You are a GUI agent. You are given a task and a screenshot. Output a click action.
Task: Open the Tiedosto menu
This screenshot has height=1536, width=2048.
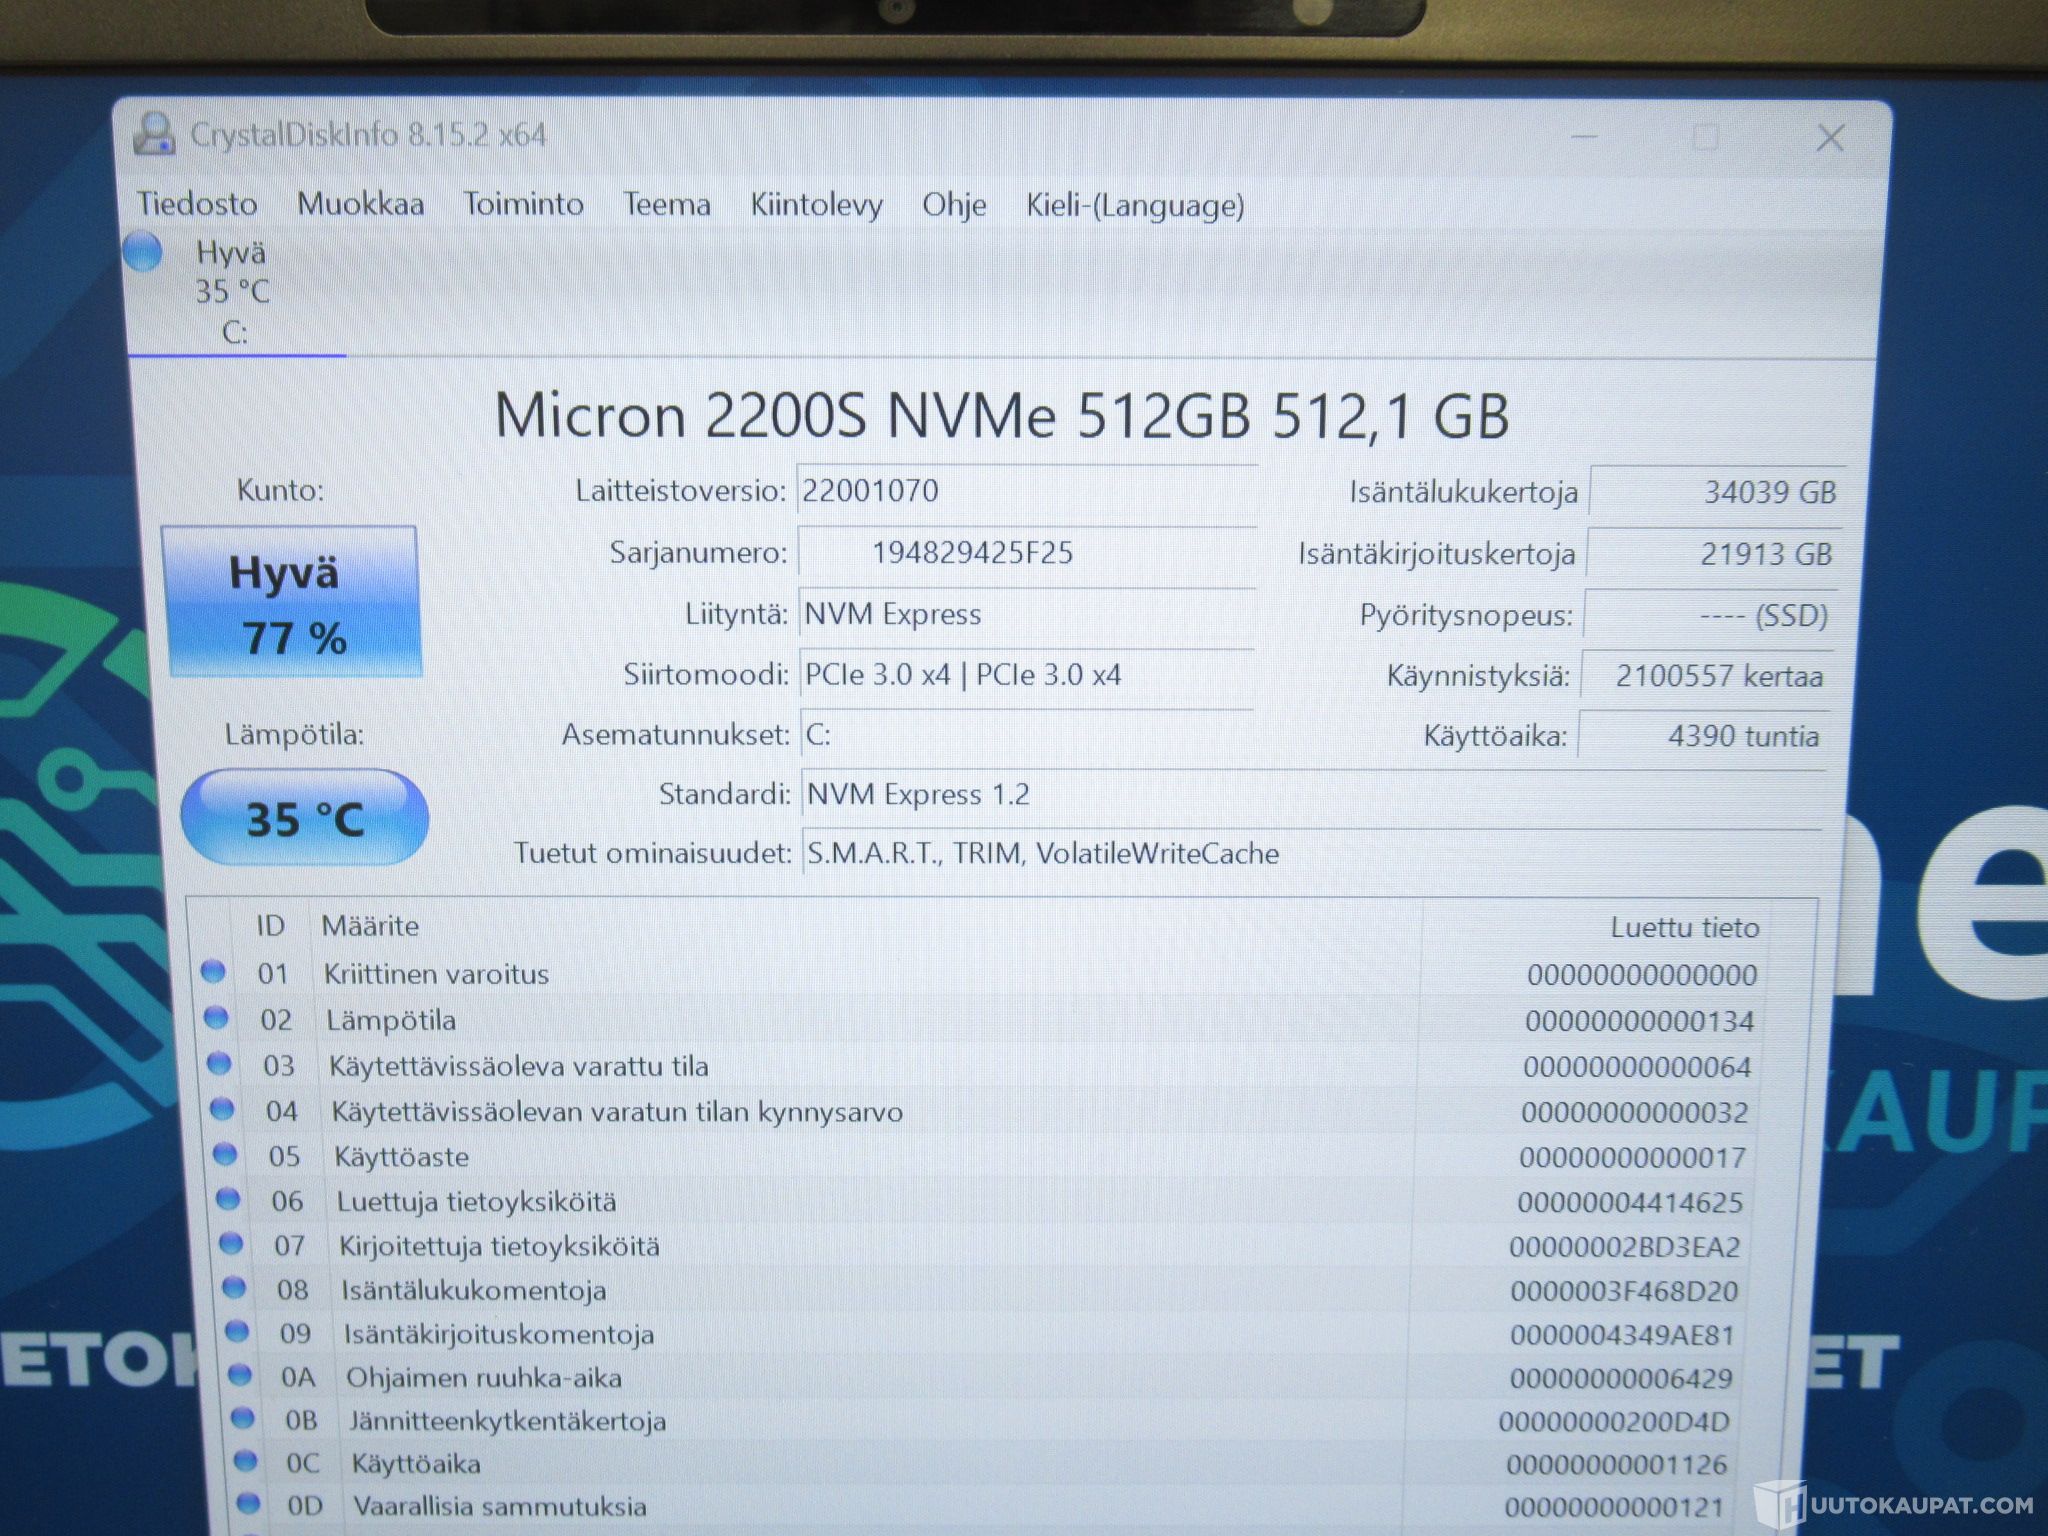click(197, 204)
